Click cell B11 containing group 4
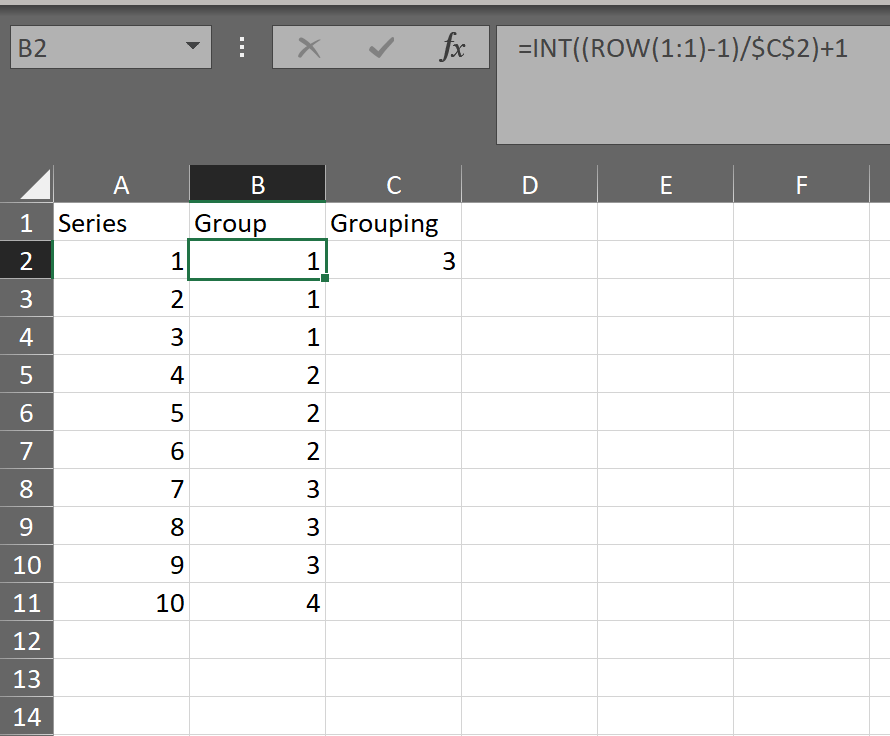This screenshot has height=736, width=890. 257,603
